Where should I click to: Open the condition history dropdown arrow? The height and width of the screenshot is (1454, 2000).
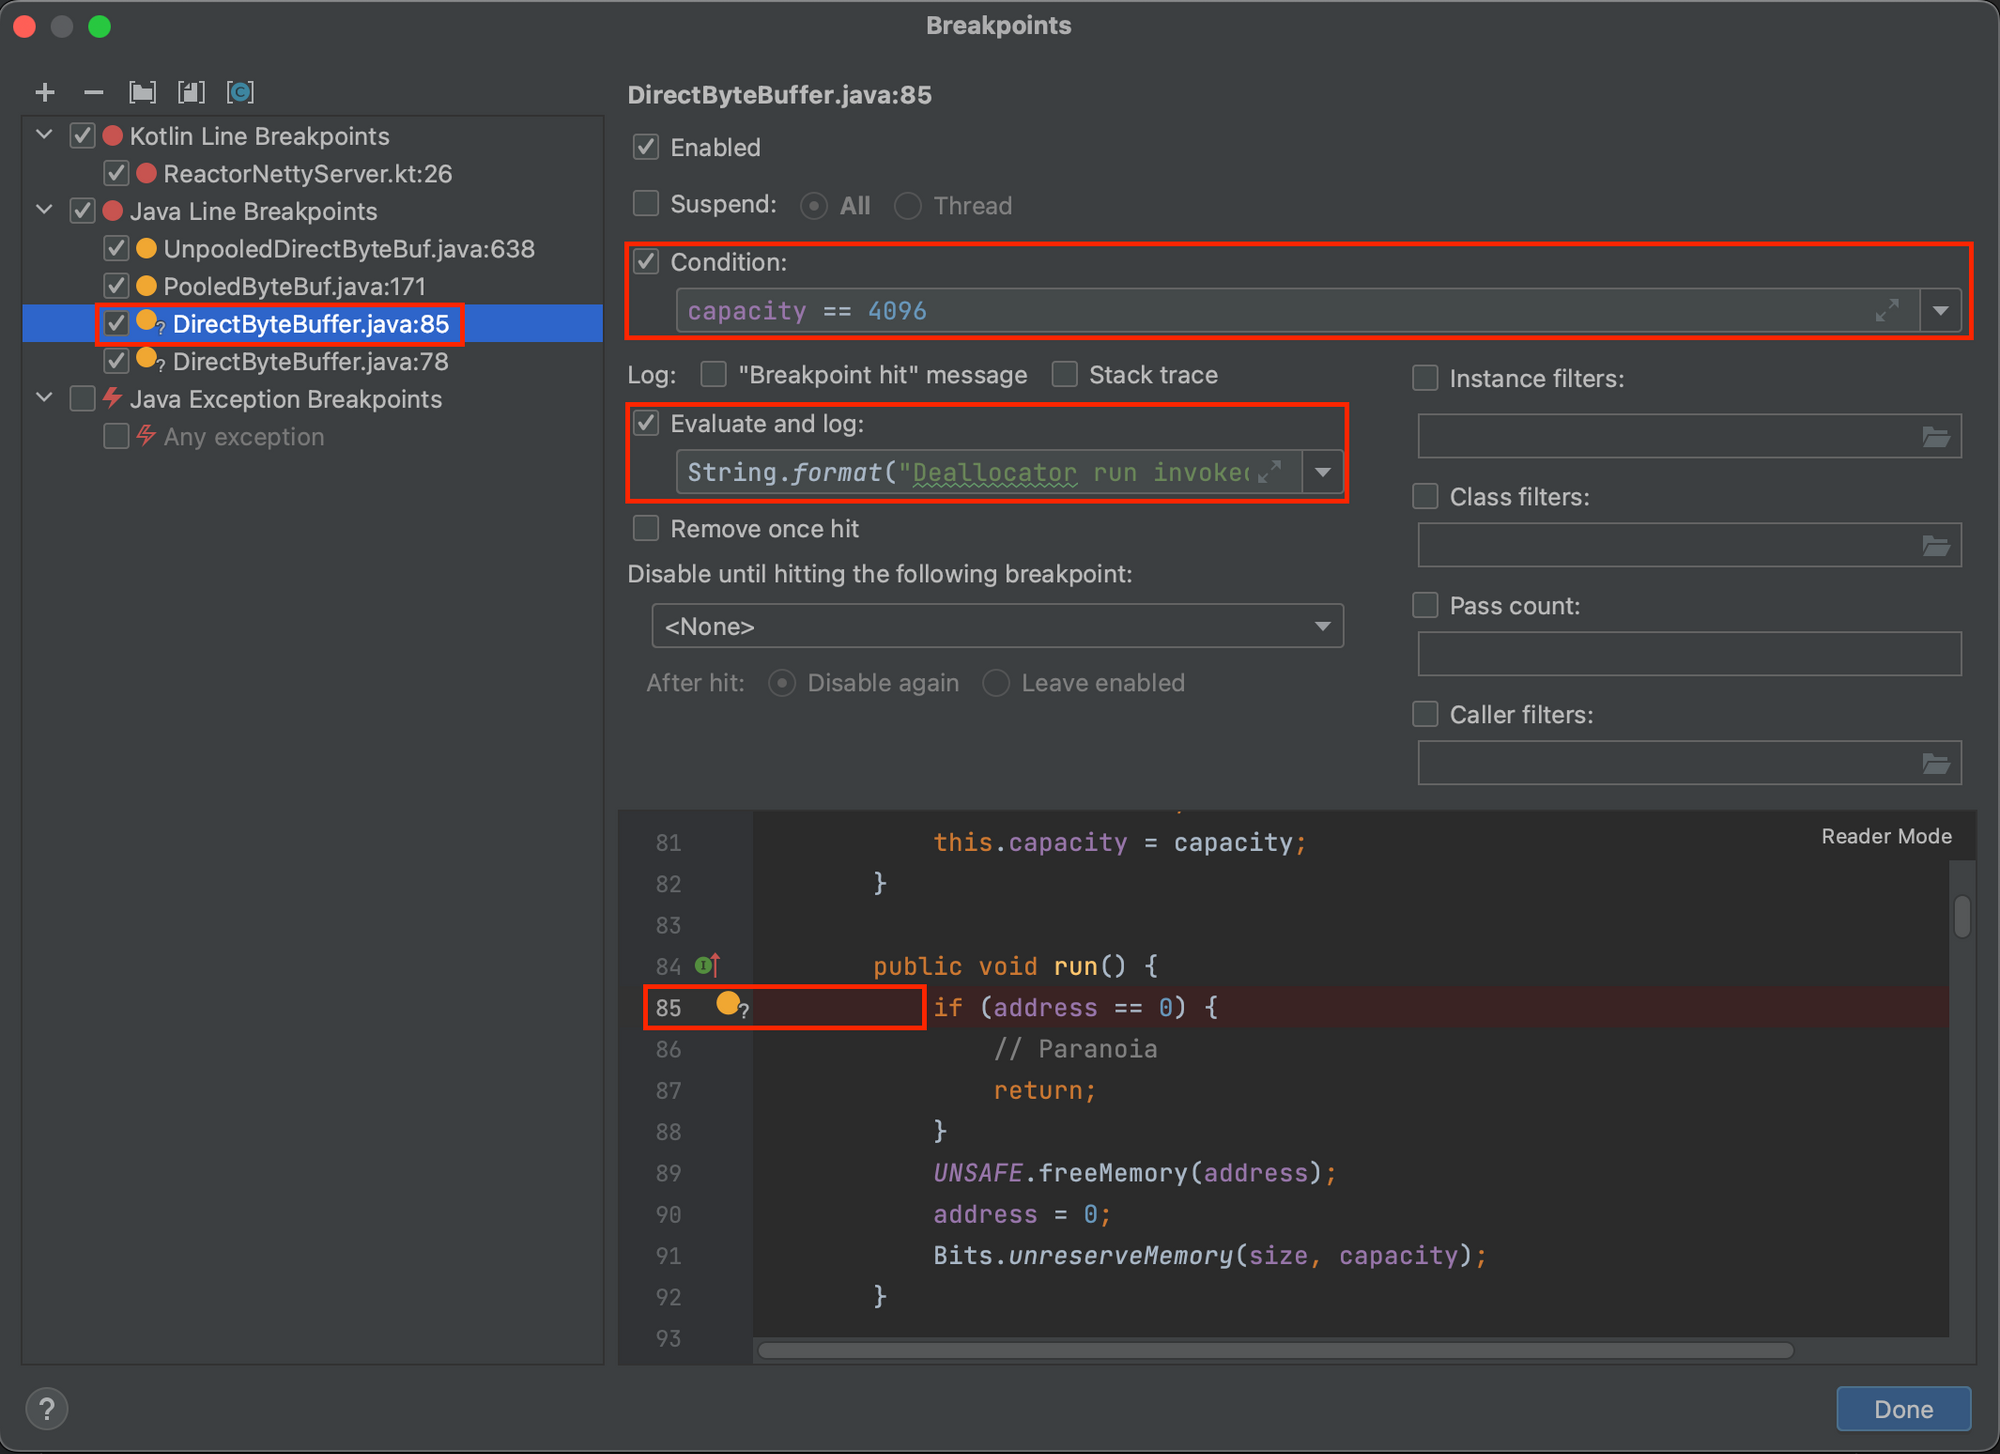[x=1941, y=311]
